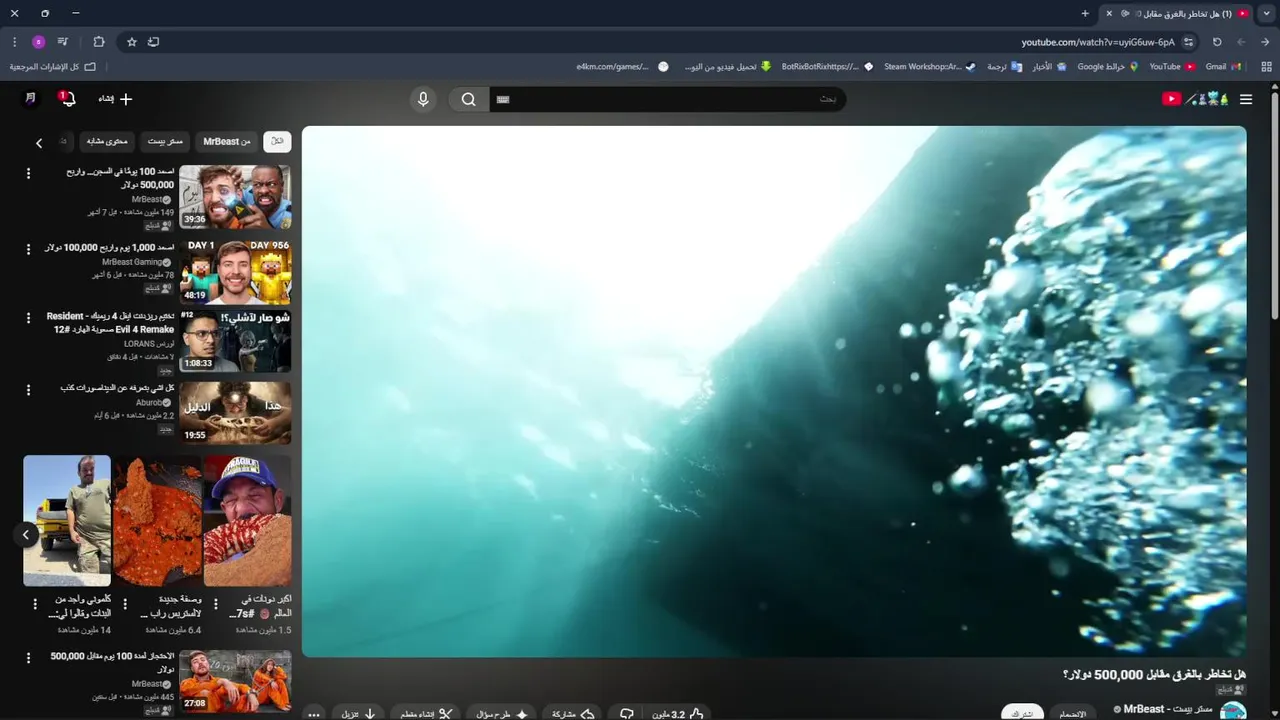Open options for the 1.5 million views Short
The image size is (1280, 720).
tap(216, 604)
